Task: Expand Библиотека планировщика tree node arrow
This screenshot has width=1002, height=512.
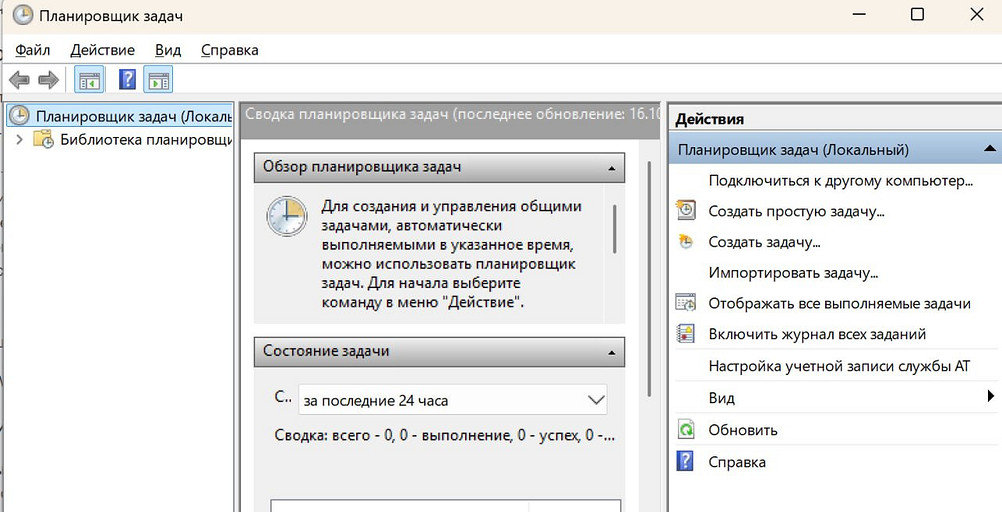Action: click(x=19, y=139)
